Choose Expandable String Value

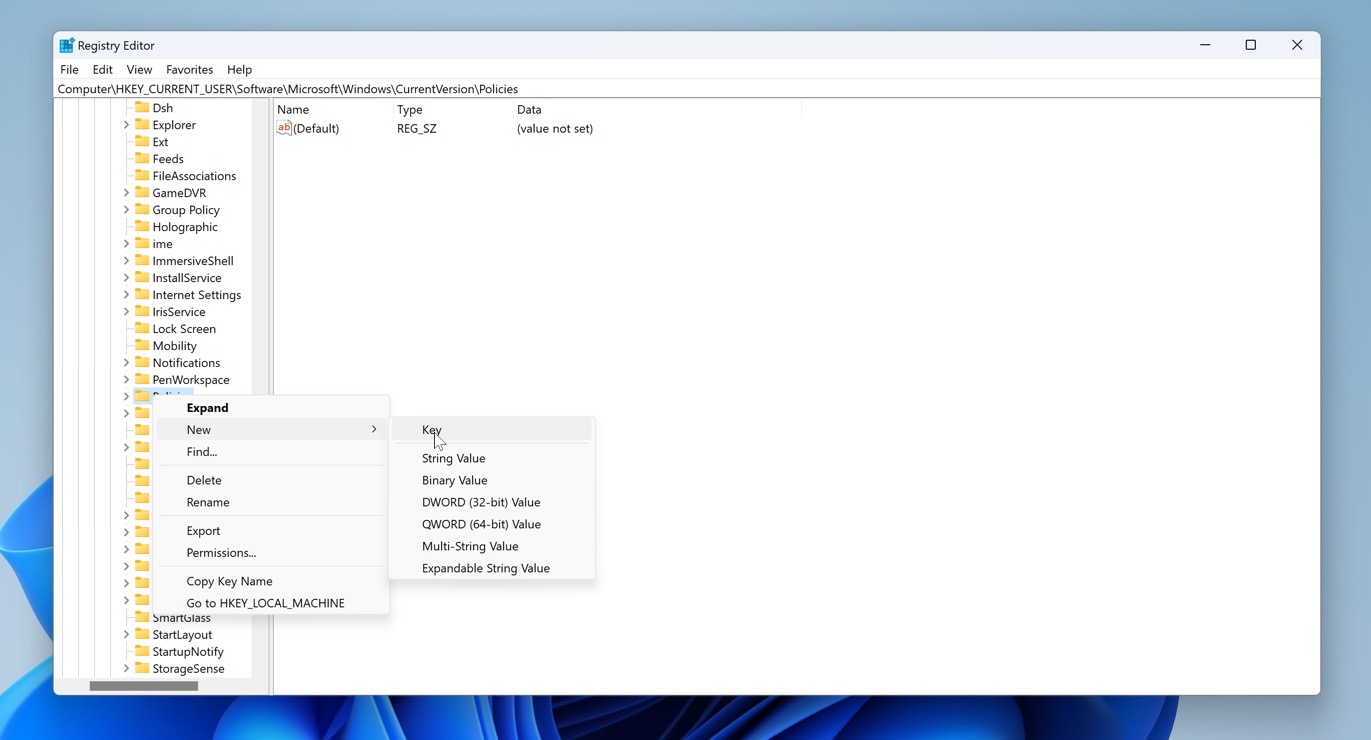point(492,568)
